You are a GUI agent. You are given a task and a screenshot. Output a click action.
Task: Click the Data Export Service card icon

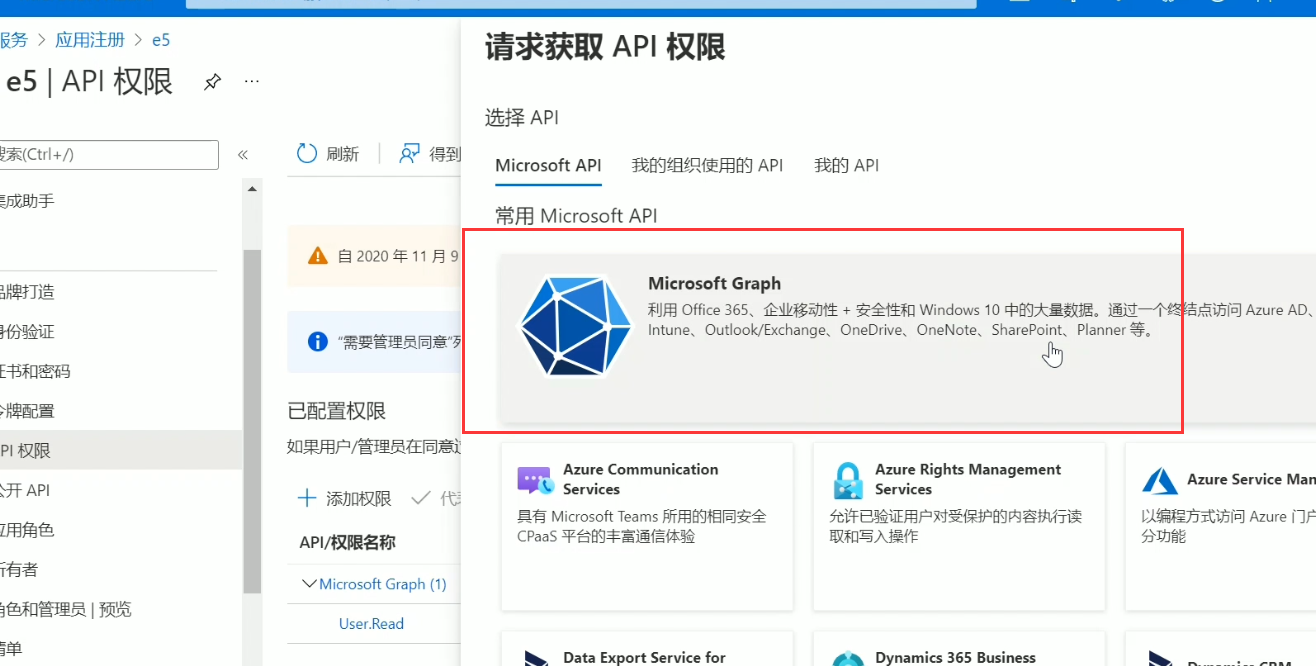(x=536, y=658)
